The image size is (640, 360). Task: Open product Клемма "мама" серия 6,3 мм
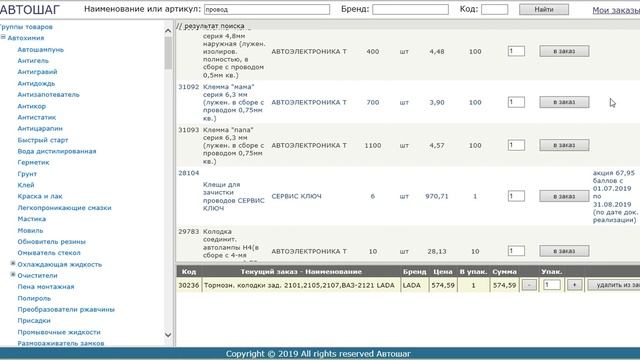[x=233, y=102]
